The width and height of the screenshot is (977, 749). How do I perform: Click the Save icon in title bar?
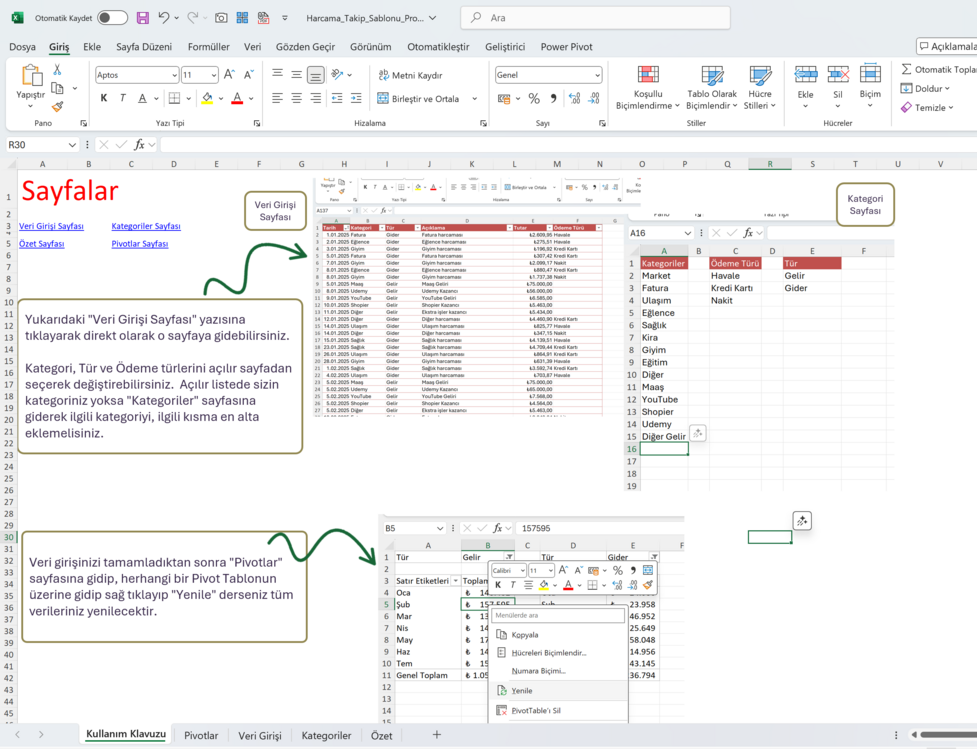[x=143, y=18]
